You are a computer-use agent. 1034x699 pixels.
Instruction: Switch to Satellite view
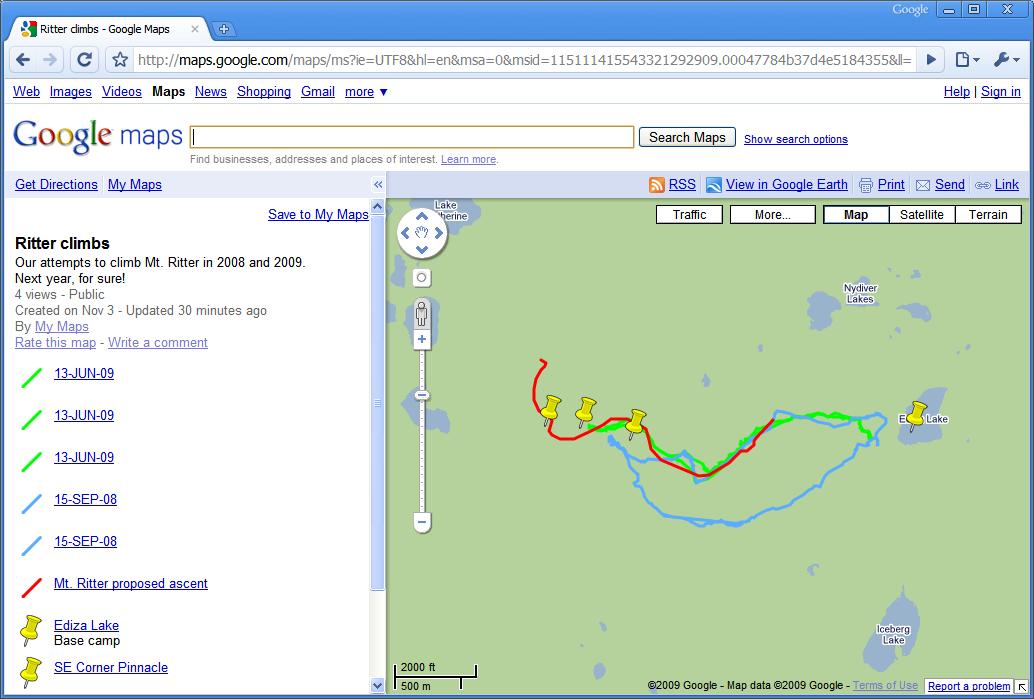coord(922,214)
